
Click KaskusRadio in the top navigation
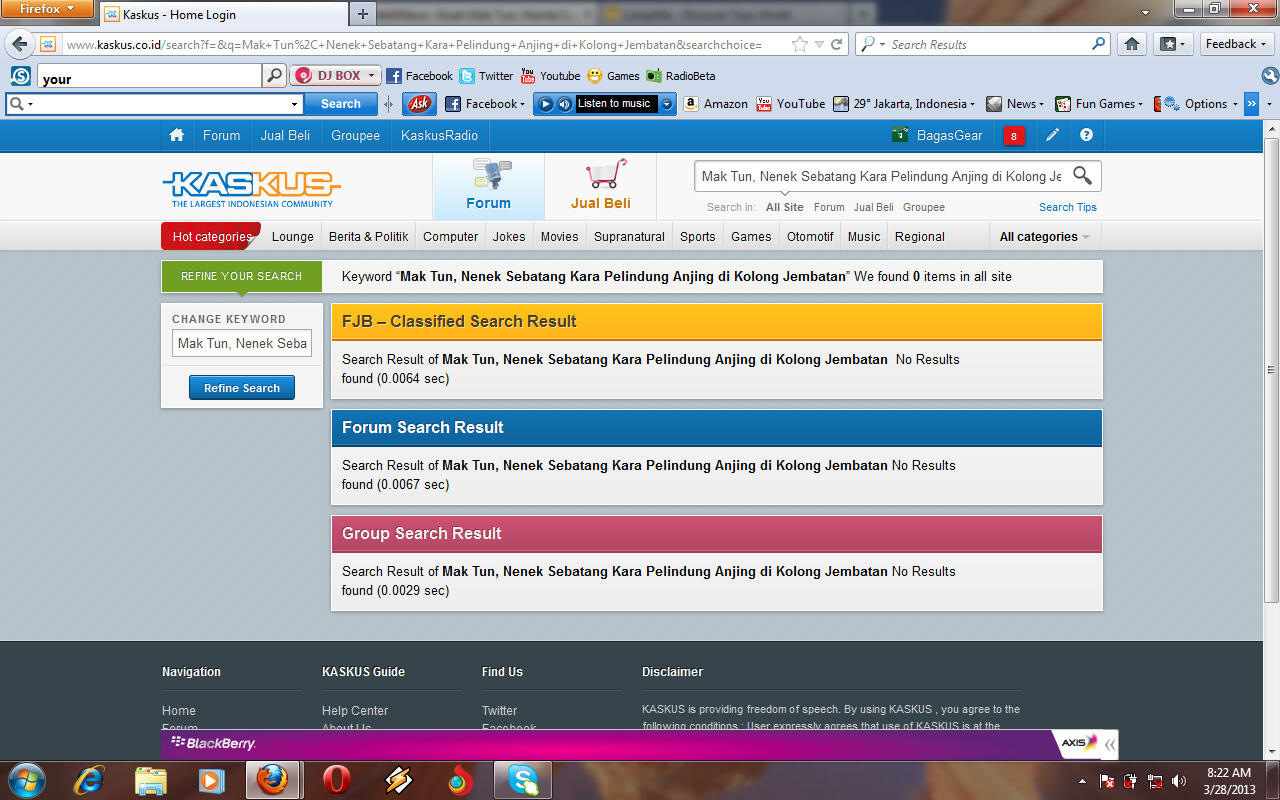click(440, 135)
